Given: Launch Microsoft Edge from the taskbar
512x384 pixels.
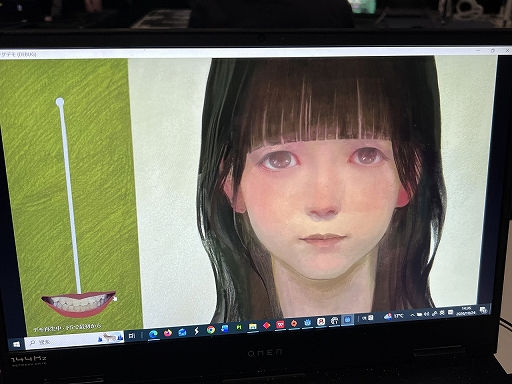Looking at the screenshot, I should click(153, 334).
